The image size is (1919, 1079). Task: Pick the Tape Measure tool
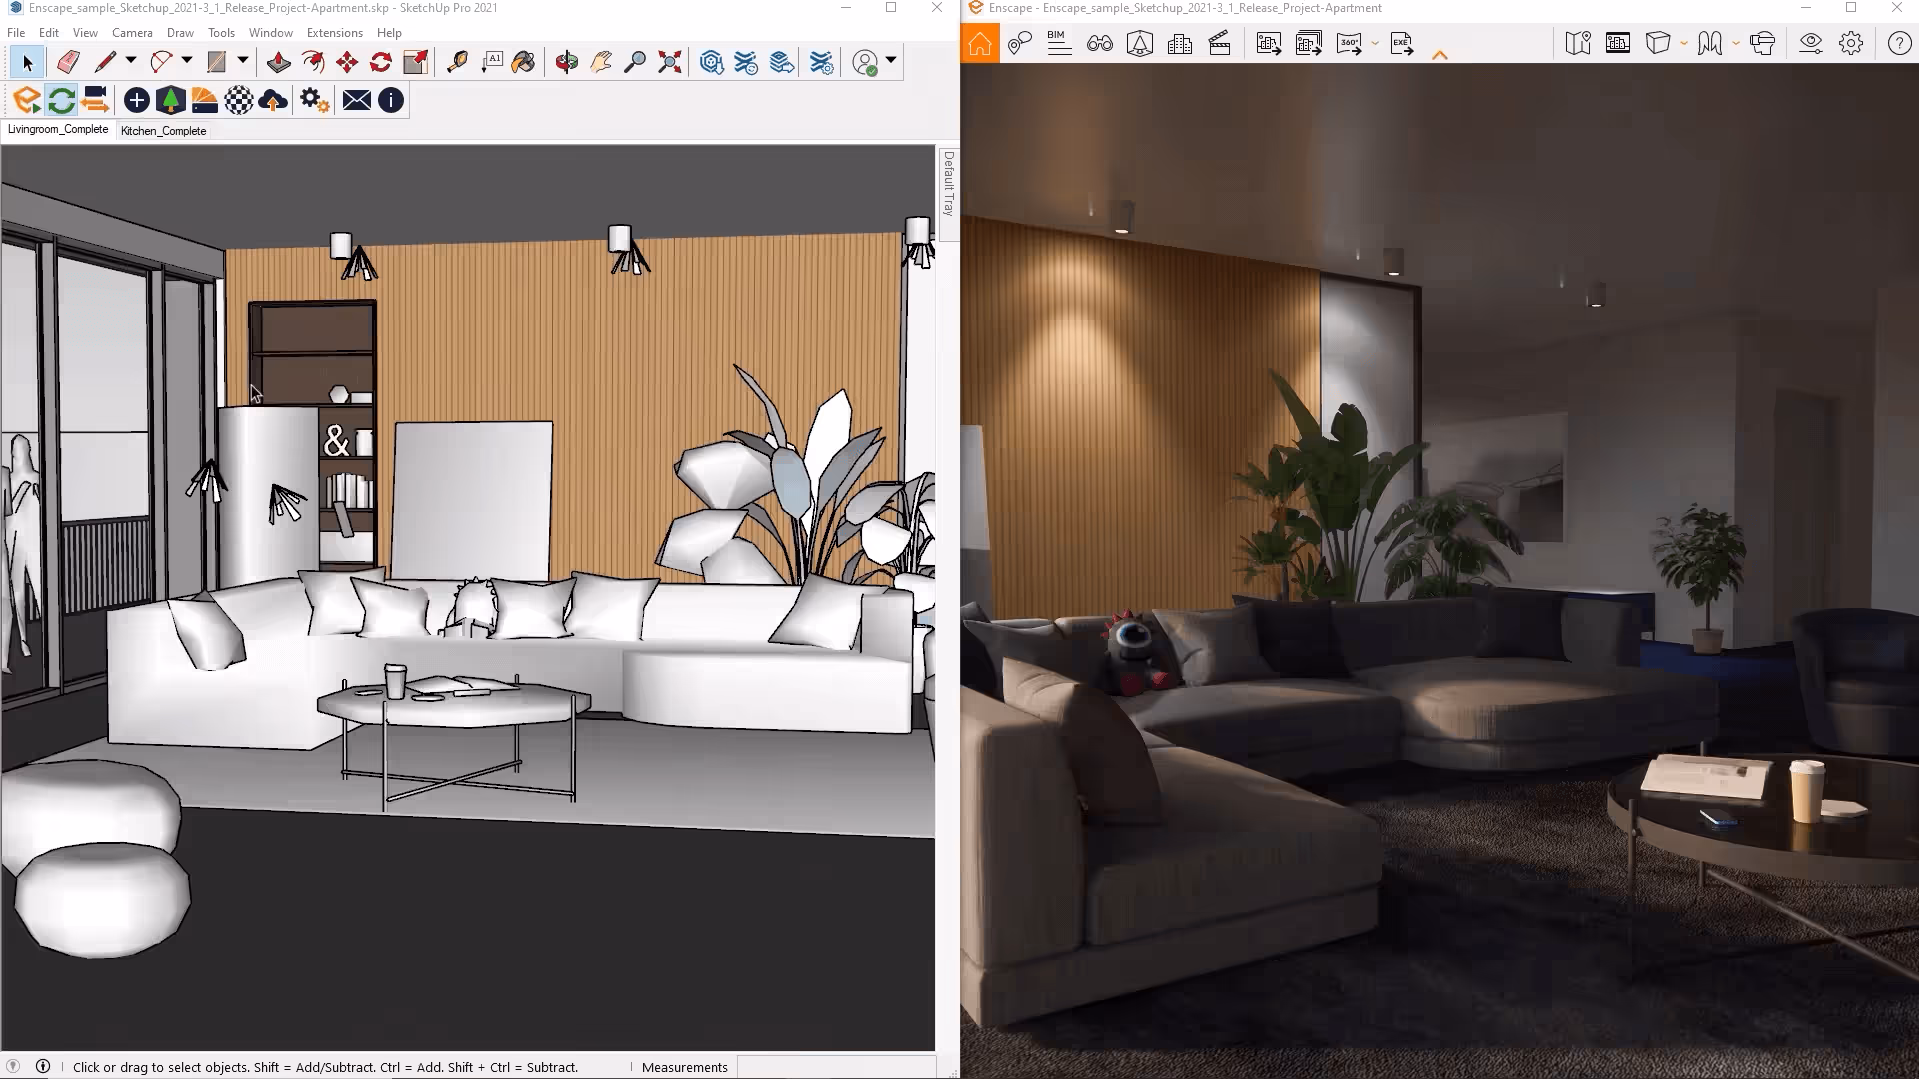click(x=457, y=62)
